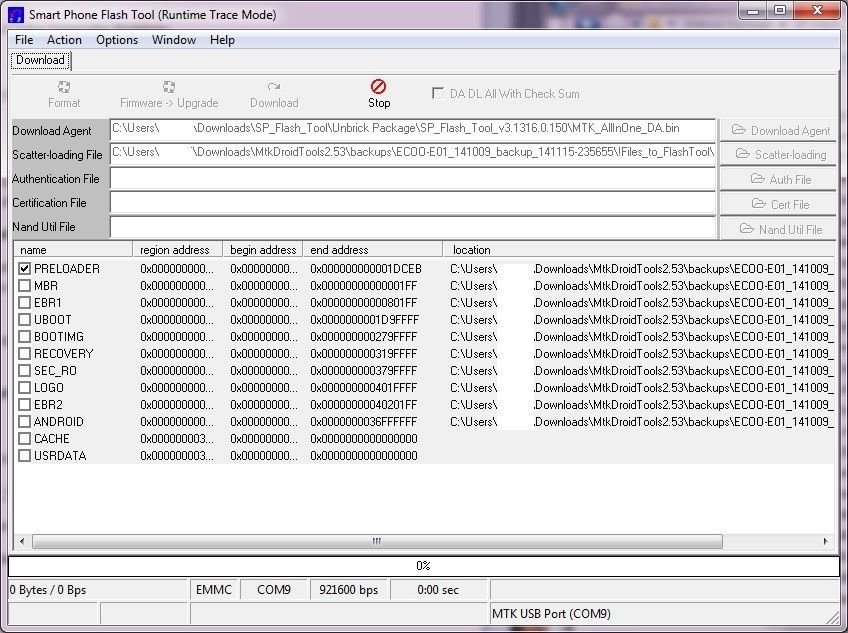Click the name column header
Viewport: 848px width, 633px height.
point(73,250)
